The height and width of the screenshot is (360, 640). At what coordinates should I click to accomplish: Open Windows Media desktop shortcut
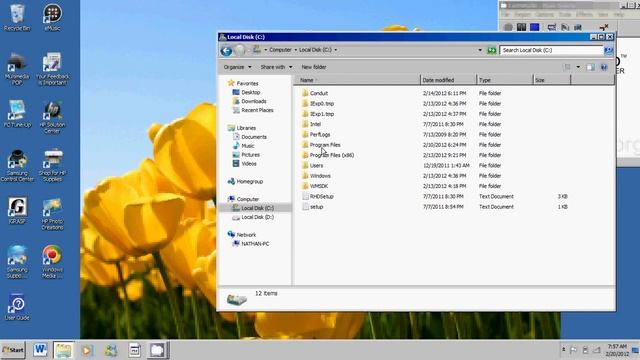tap(53, 262)
